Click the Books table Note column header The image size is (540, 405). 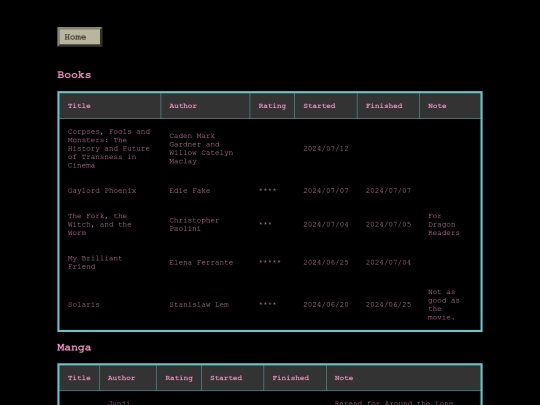pos(450,106)
